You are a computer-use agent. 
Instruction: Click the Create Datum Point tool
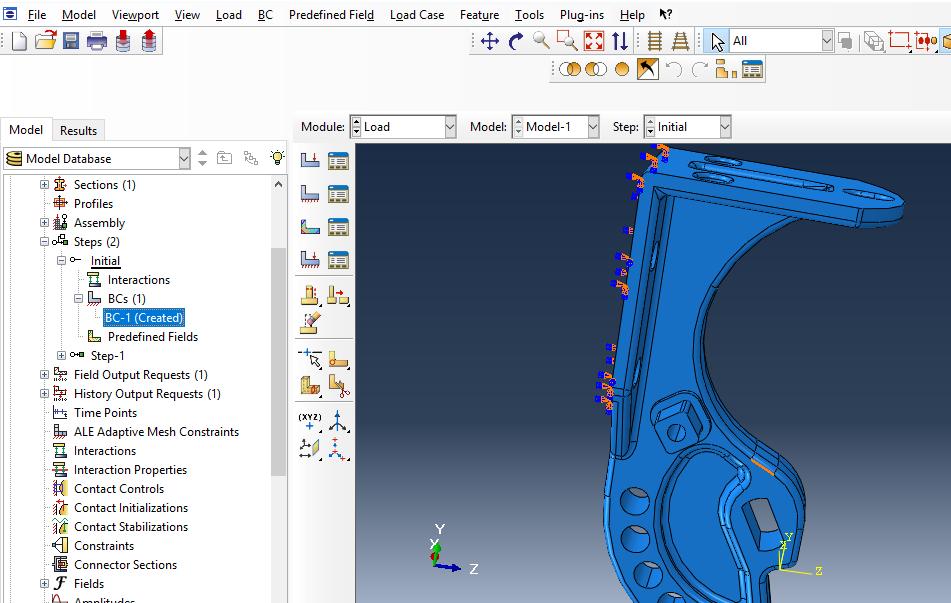click(310, 421)
